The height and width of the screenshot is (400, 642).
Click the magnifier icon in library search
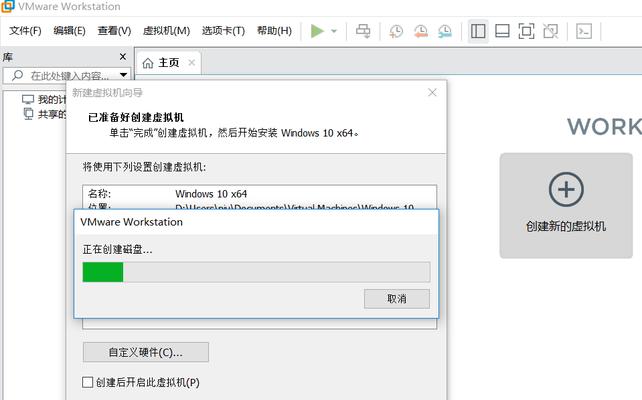[17, 75]
